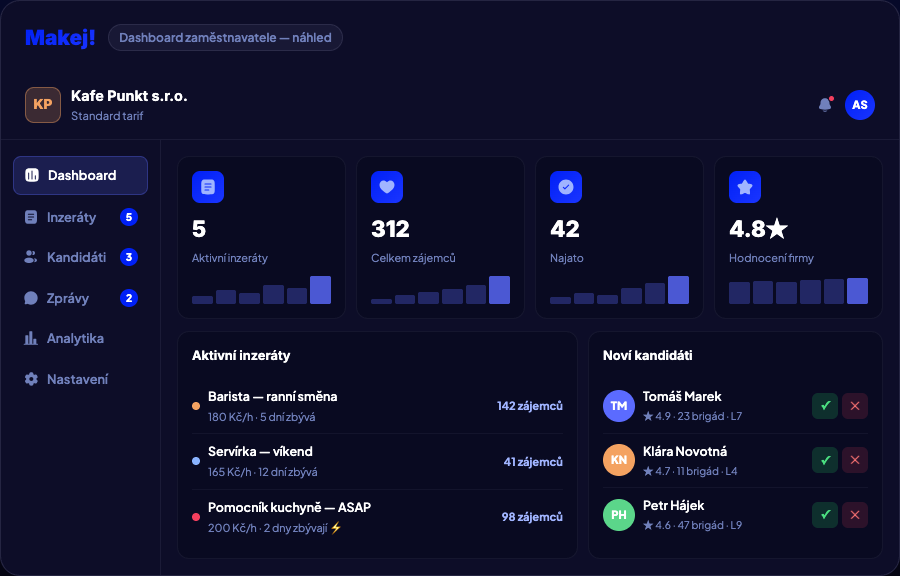This screenshot has height=576, width=900.
Task: Approve candidate Tomáš Marek with green check
Action: (825, 406)
